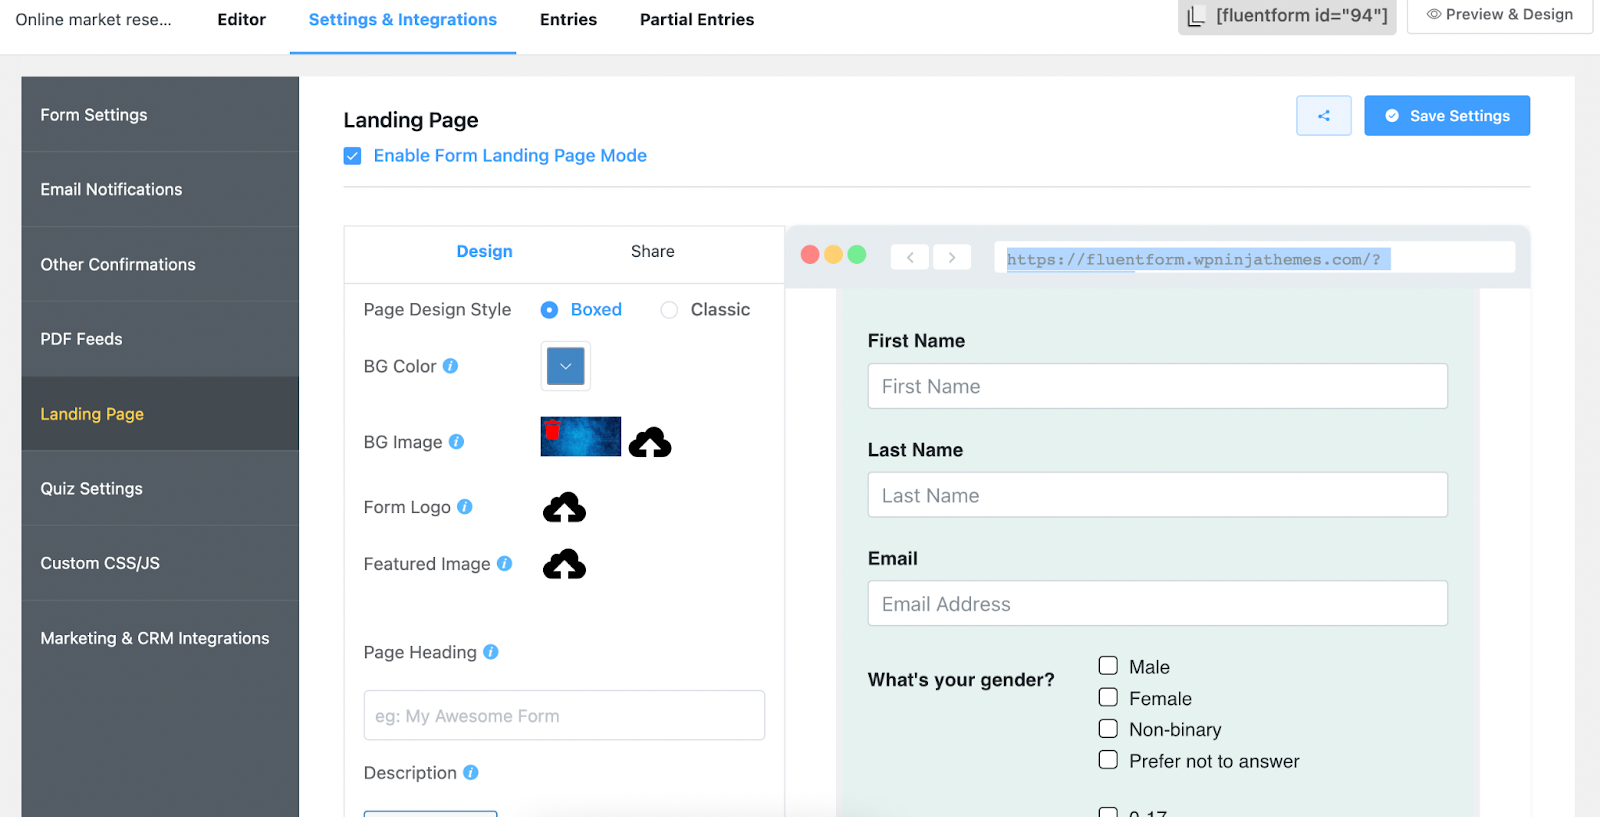
Task: Click the Page Heading input field
Action: pos(564,716)
